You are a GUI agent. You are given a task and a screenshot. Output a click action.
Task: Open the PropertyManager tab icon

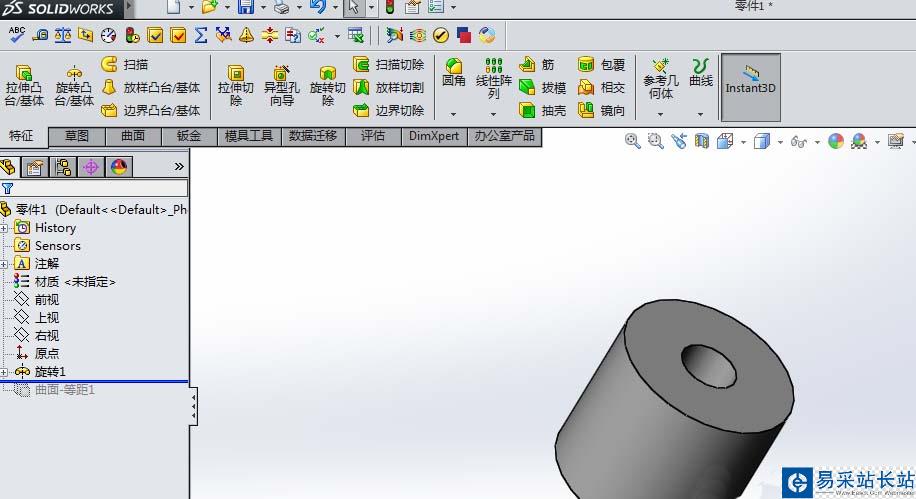[34, 168]
